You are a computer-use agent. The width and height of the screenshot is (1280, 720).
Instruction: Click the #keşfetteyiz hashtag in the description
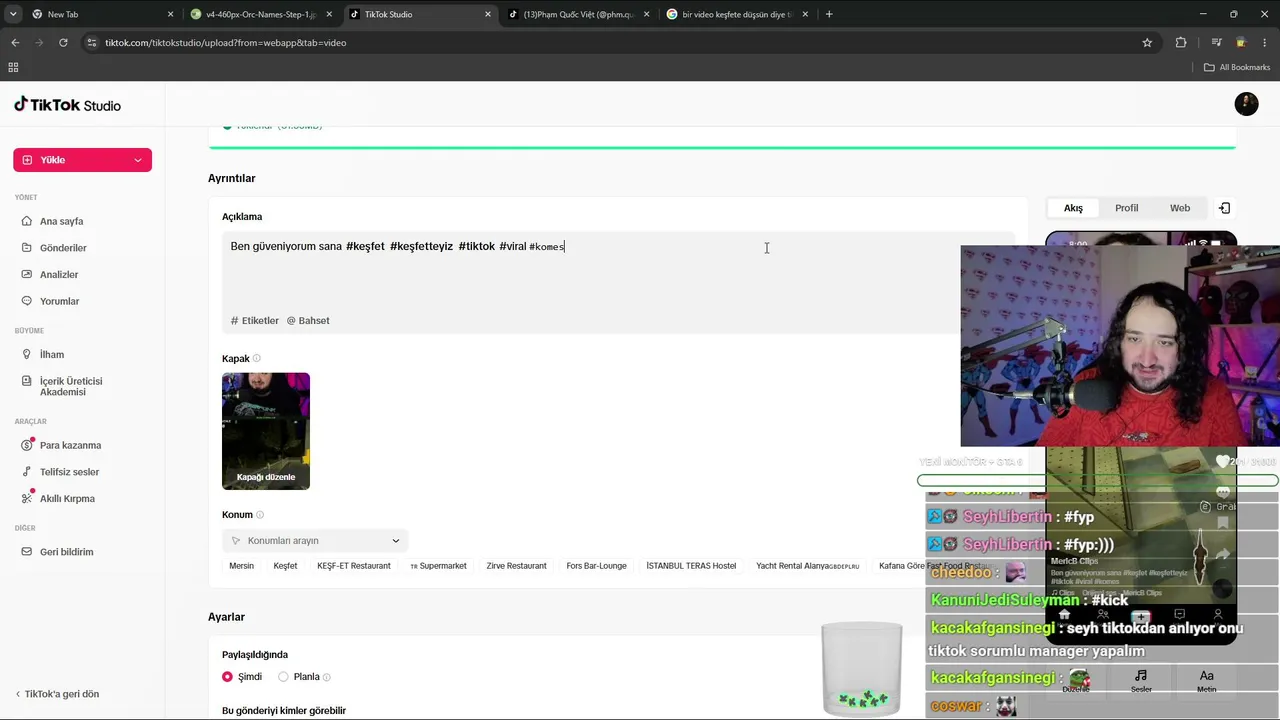pyautogui.click(x=421, y=246)
